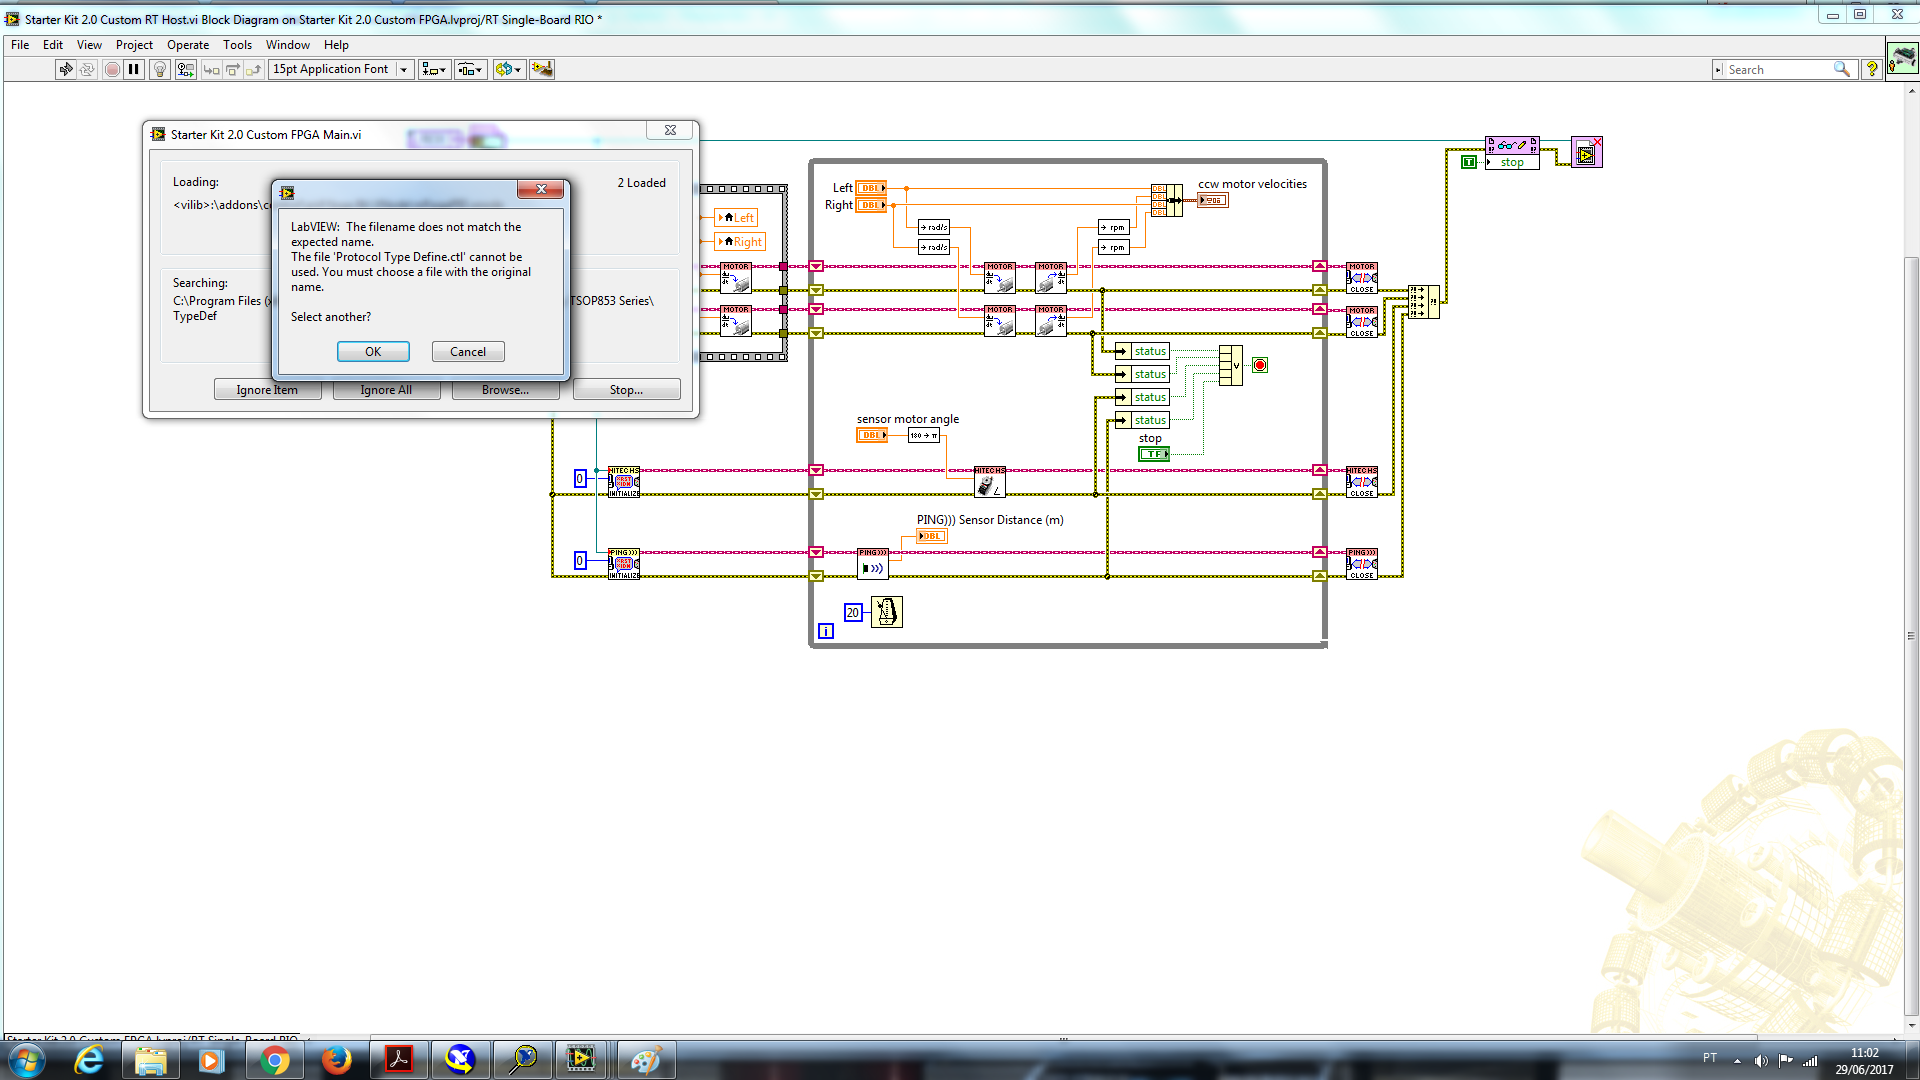Open the Operate menu
This screenshot has height=1080, width=1920.
[188, 45]
